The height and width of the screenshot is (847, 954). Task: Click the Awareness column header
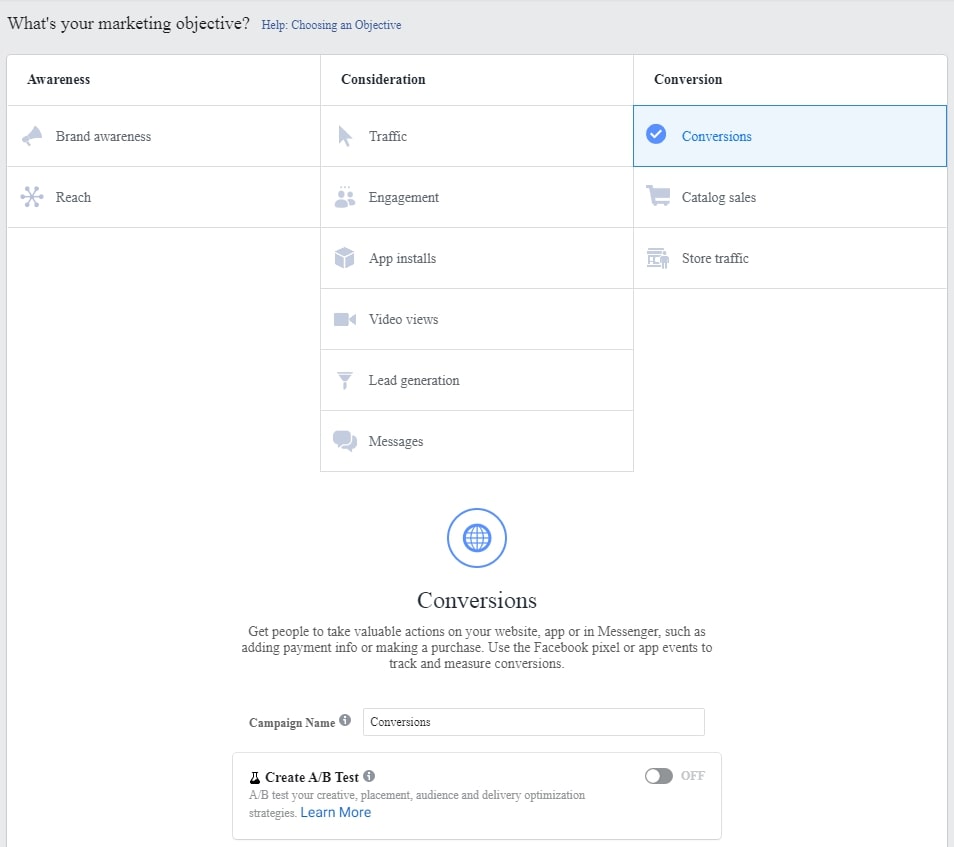point(58,79)
